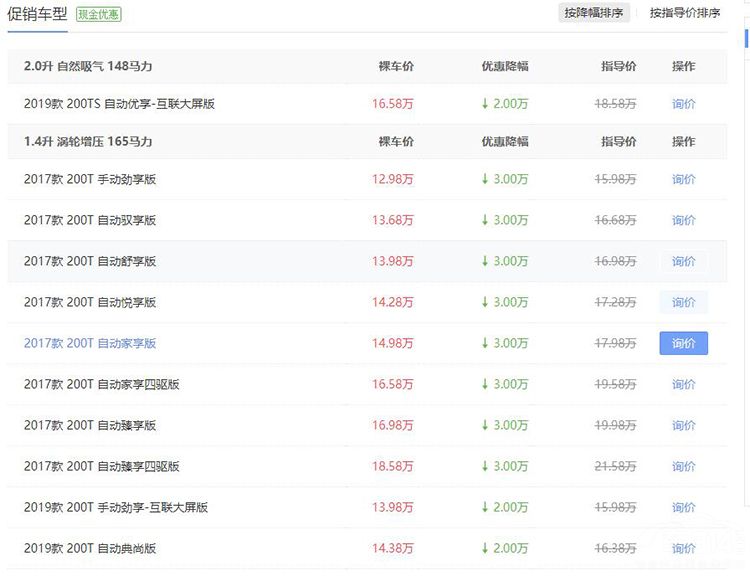Click the 现金优惠 tag
The width and height of the screenshot is (750, 576).
(x=99, y=14)
